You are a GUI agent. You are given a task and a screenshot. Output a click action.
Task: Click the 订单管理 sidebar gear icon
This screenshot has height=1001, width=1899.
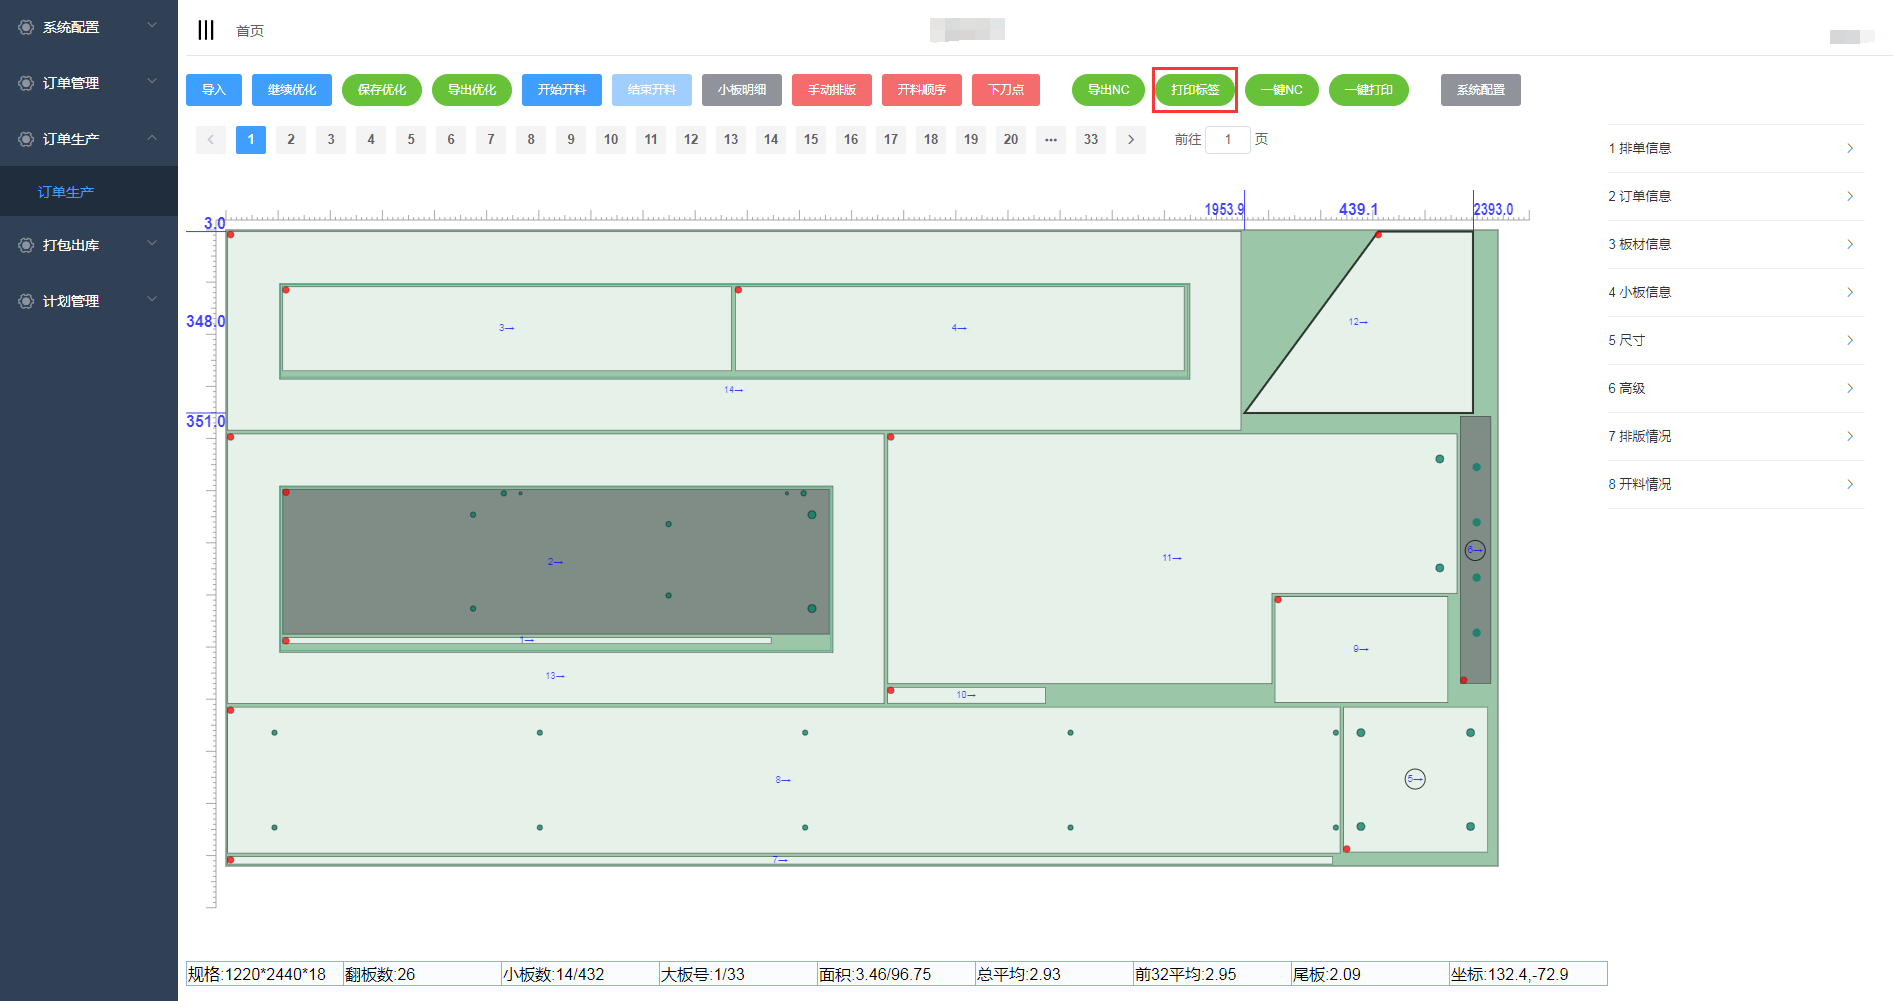(26, 83)
